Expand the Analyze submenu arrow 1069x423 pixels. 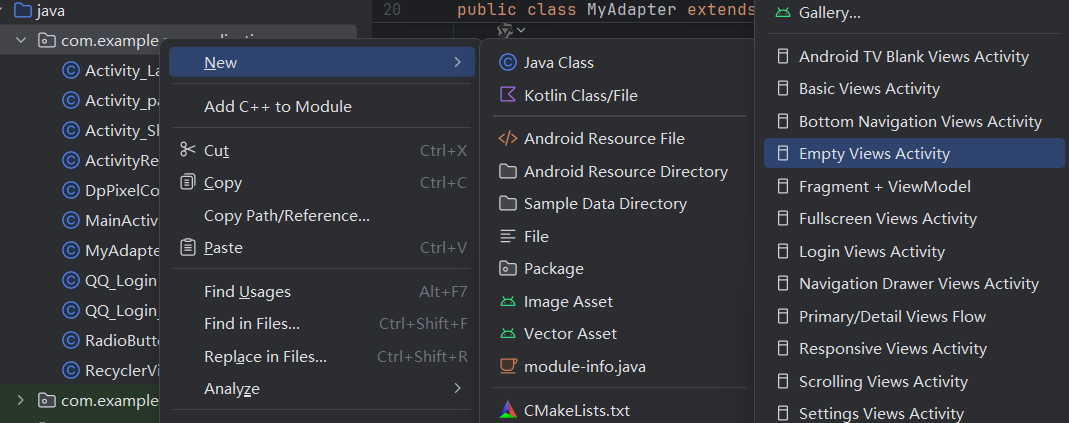point(457,388)
